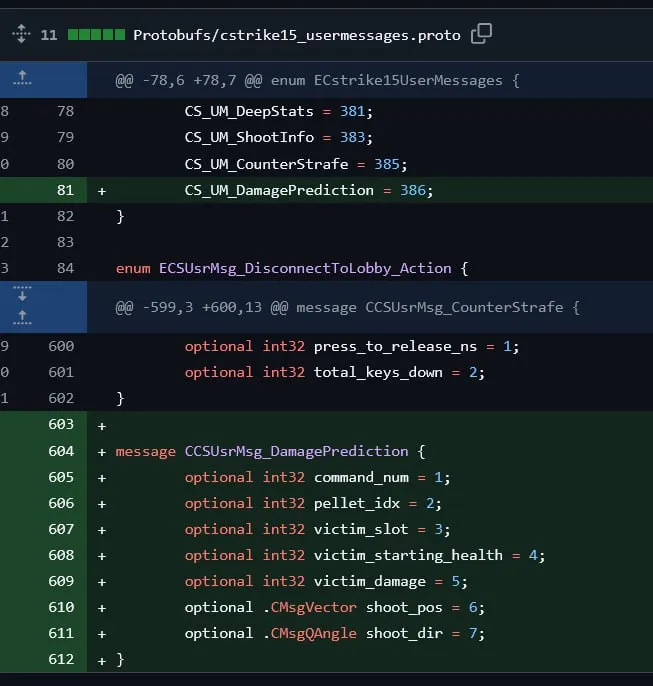Click ECSUsrMsg_DisconnectToLobby_Action enum name
The height and width of the screenshot is (686, 653).
(x=305, y=268)
